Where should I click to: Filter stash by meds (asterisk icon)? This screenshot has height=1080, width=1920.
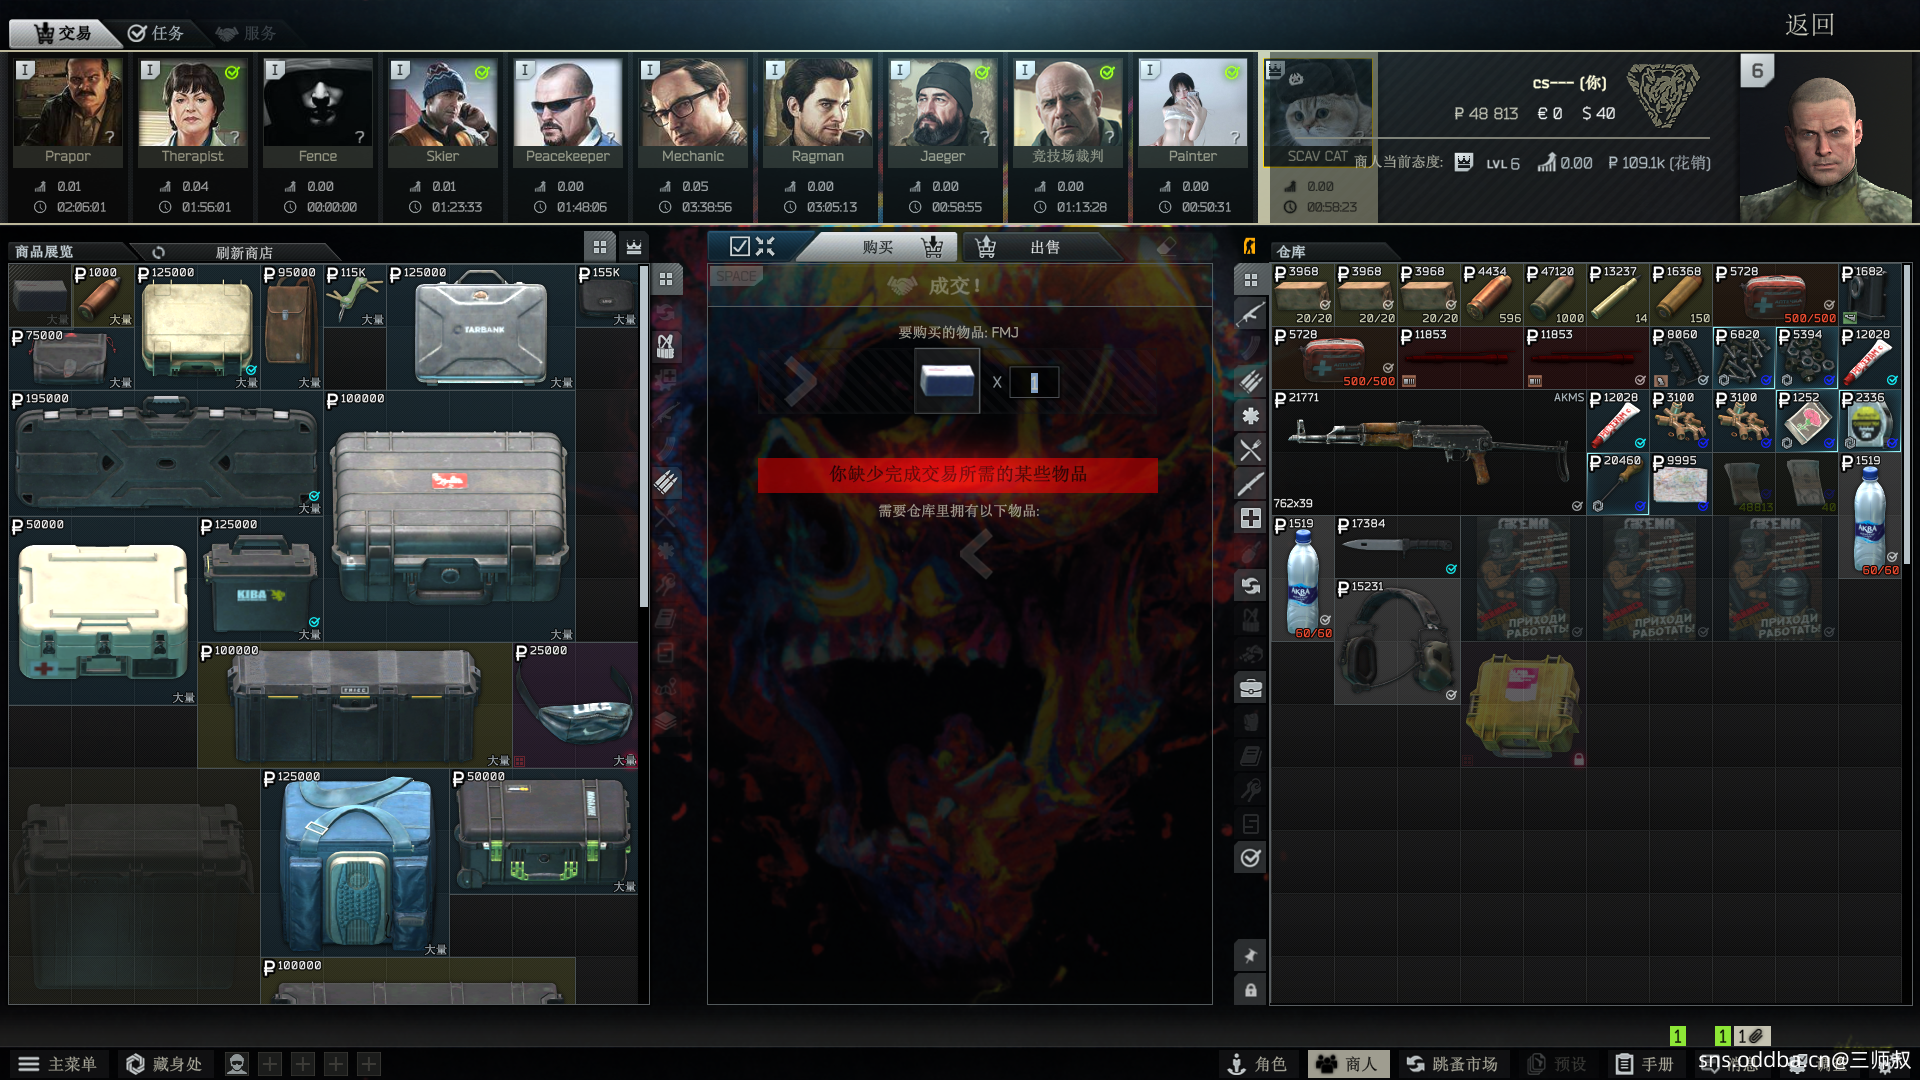tap(1250, 416)
